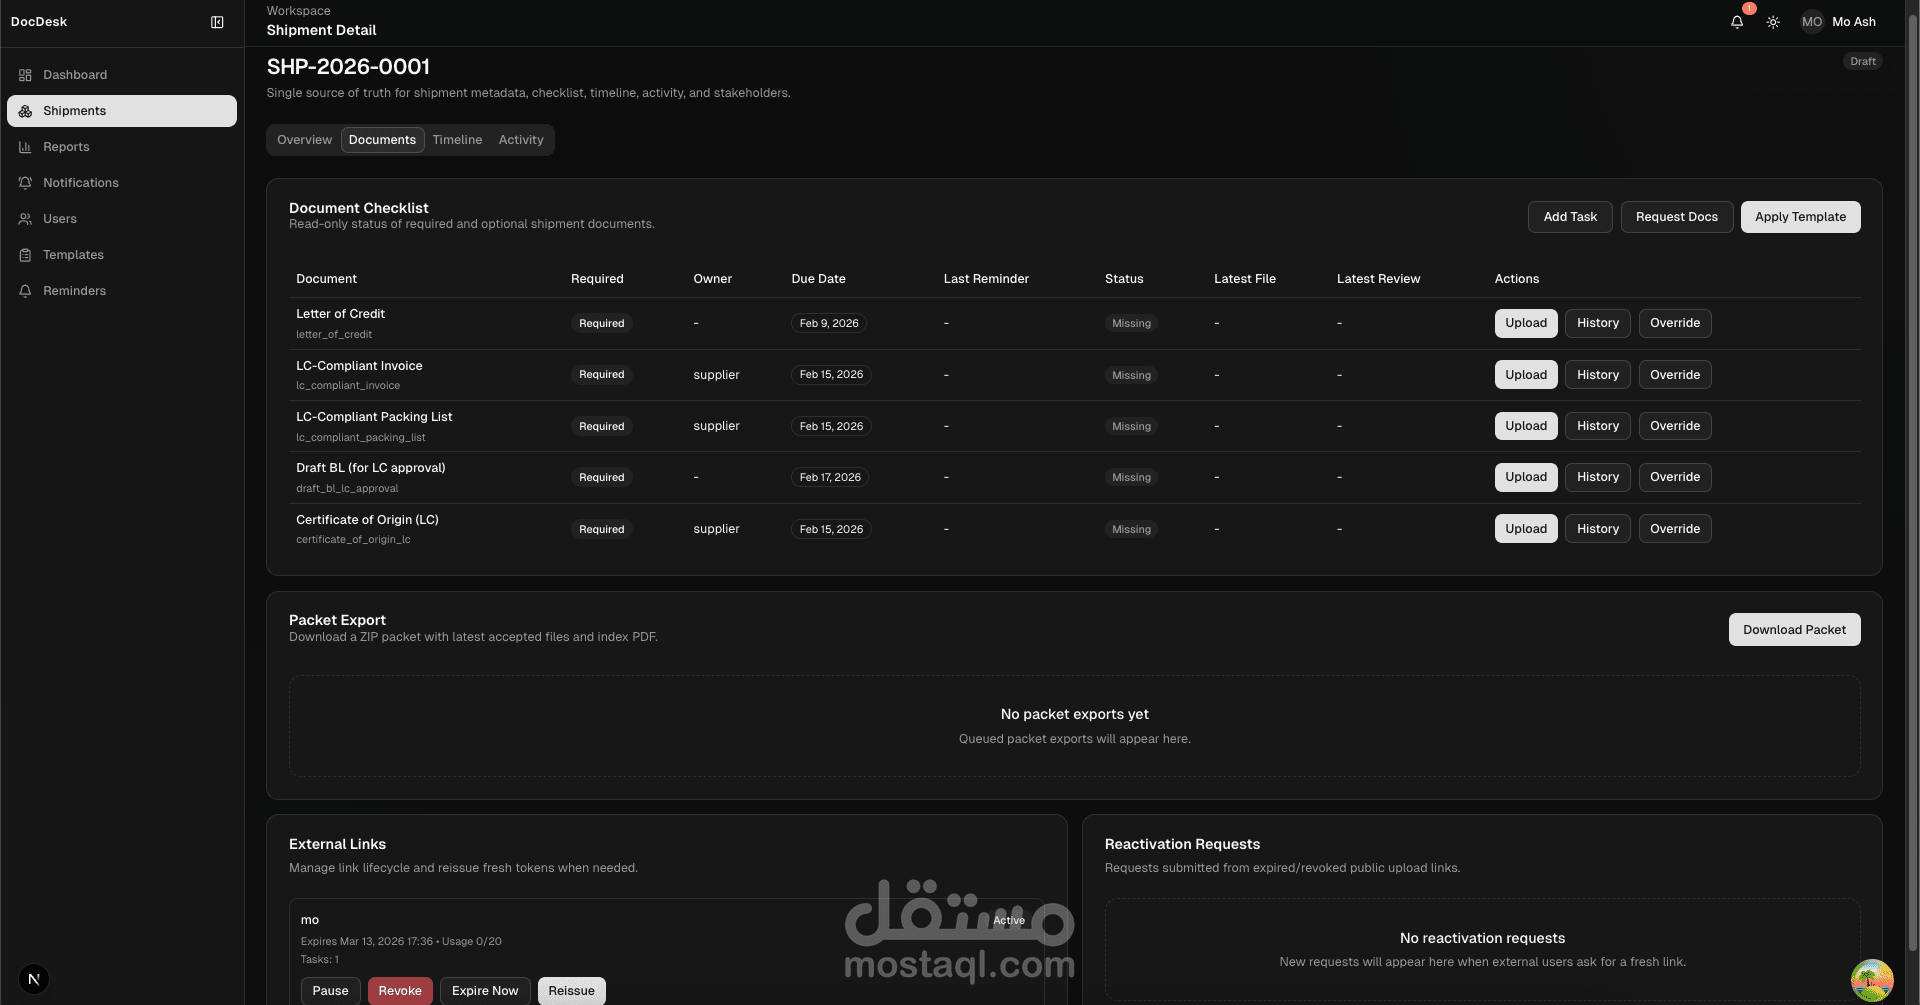
Task: Upload file for LC-Compliant Invoice
Action: (1526, 375)
